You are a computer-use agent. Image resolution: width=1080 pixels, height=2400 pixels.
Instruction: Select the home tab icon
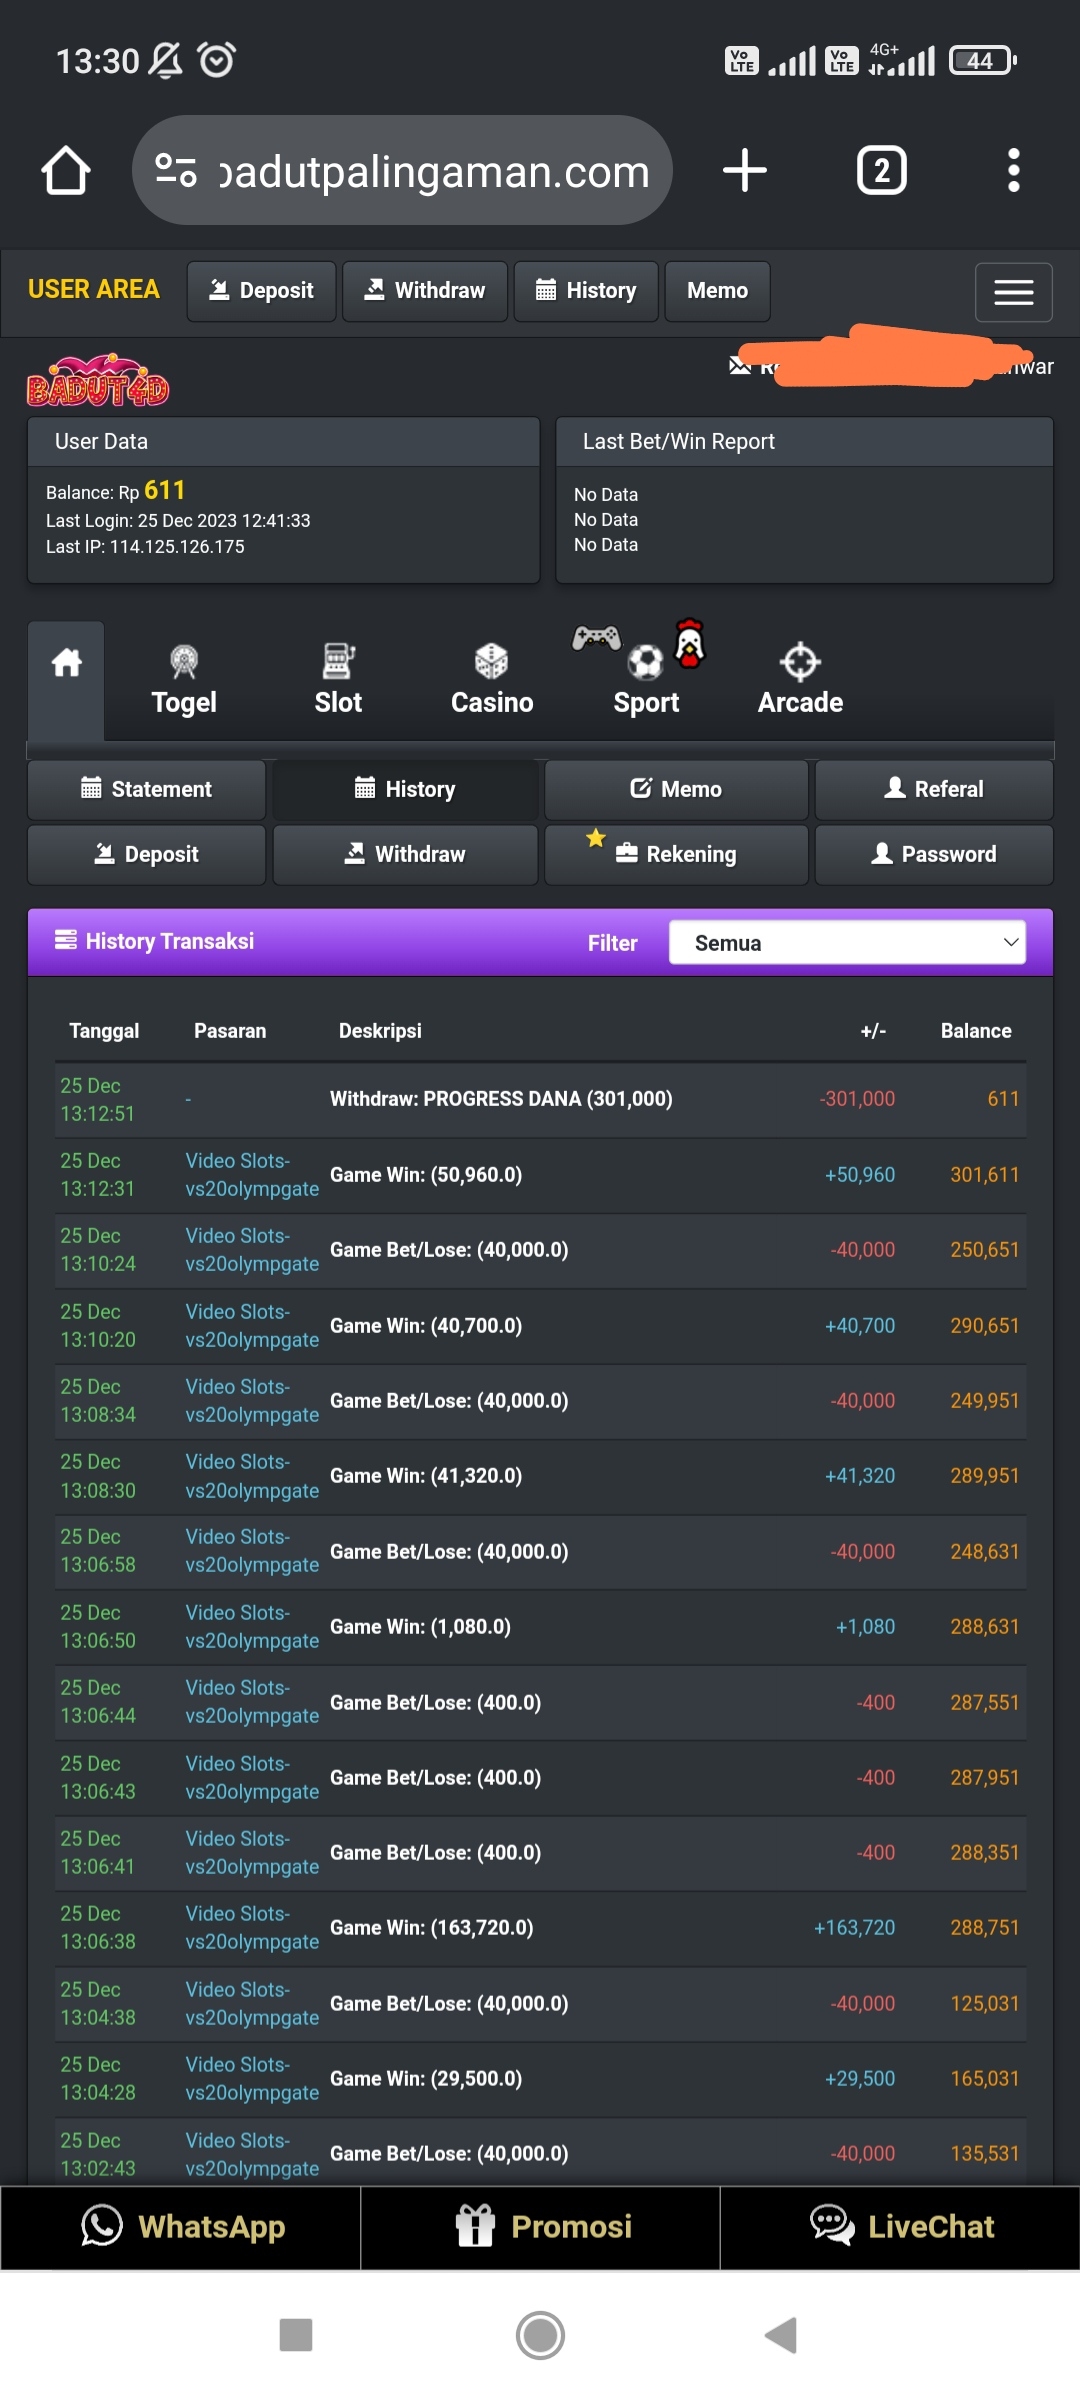click(66, 664)
